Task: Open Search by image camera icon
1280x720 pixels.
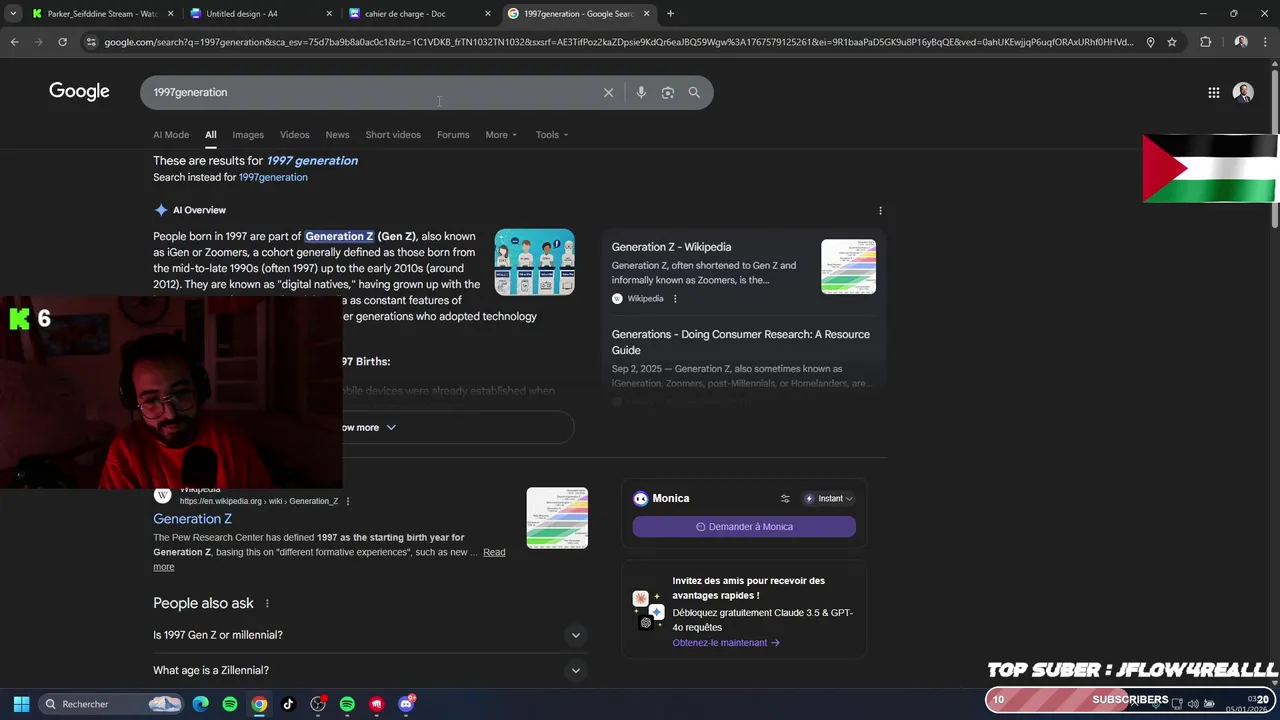Action: (667, 92)
